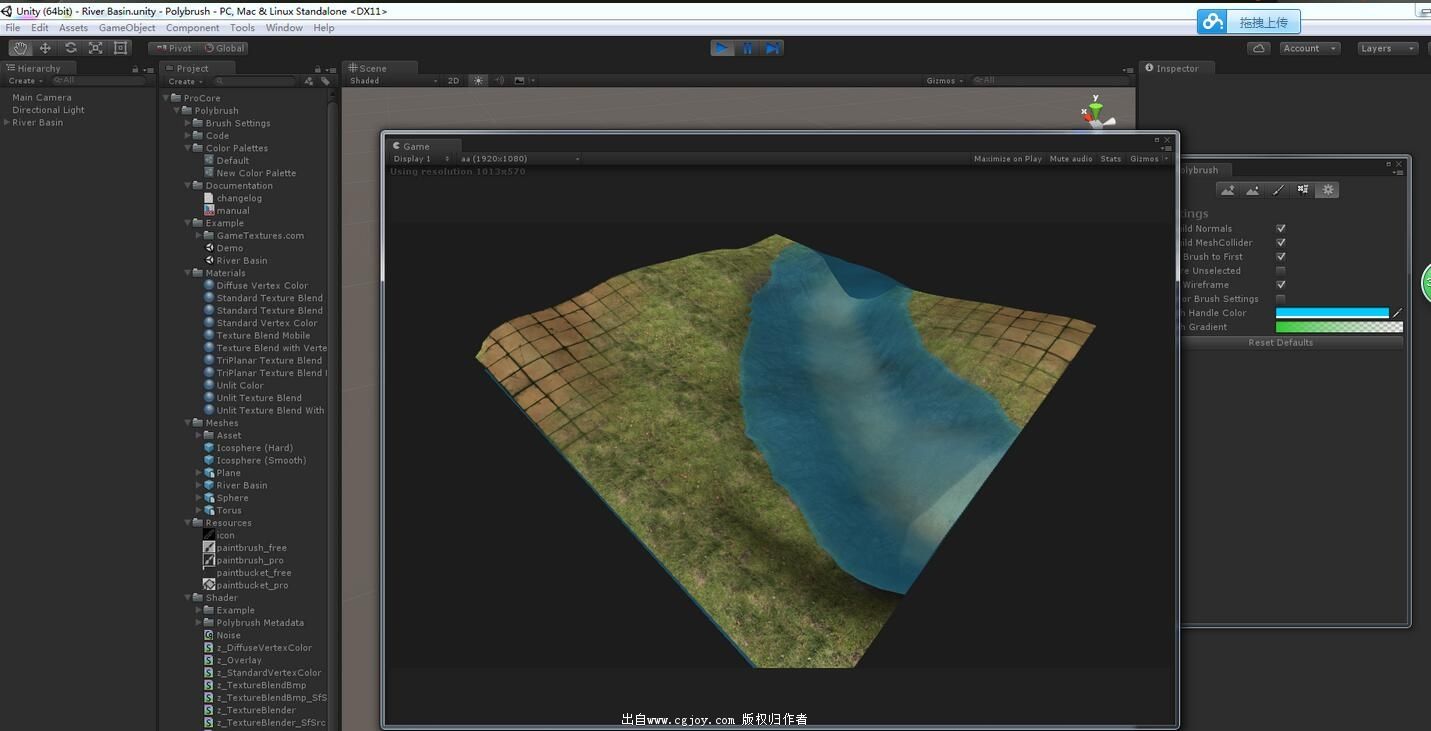Switch to the Inspector tab

1177,68
